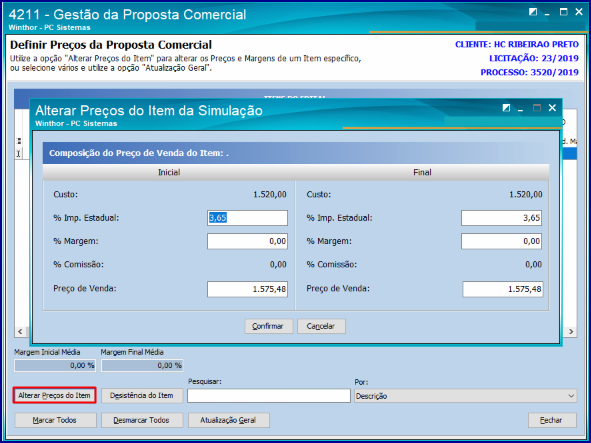Click the Final column header

click(x=422, y=172)
